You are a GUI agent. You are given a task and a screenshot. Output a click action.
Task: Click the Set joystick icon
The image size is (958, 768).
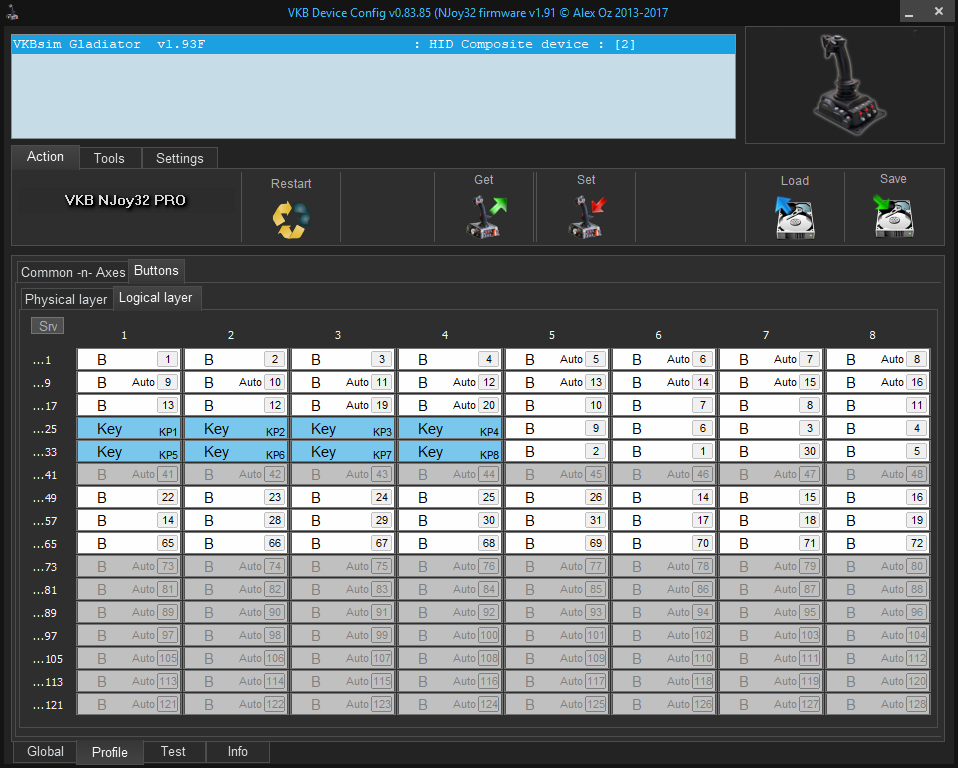(586, 216)
